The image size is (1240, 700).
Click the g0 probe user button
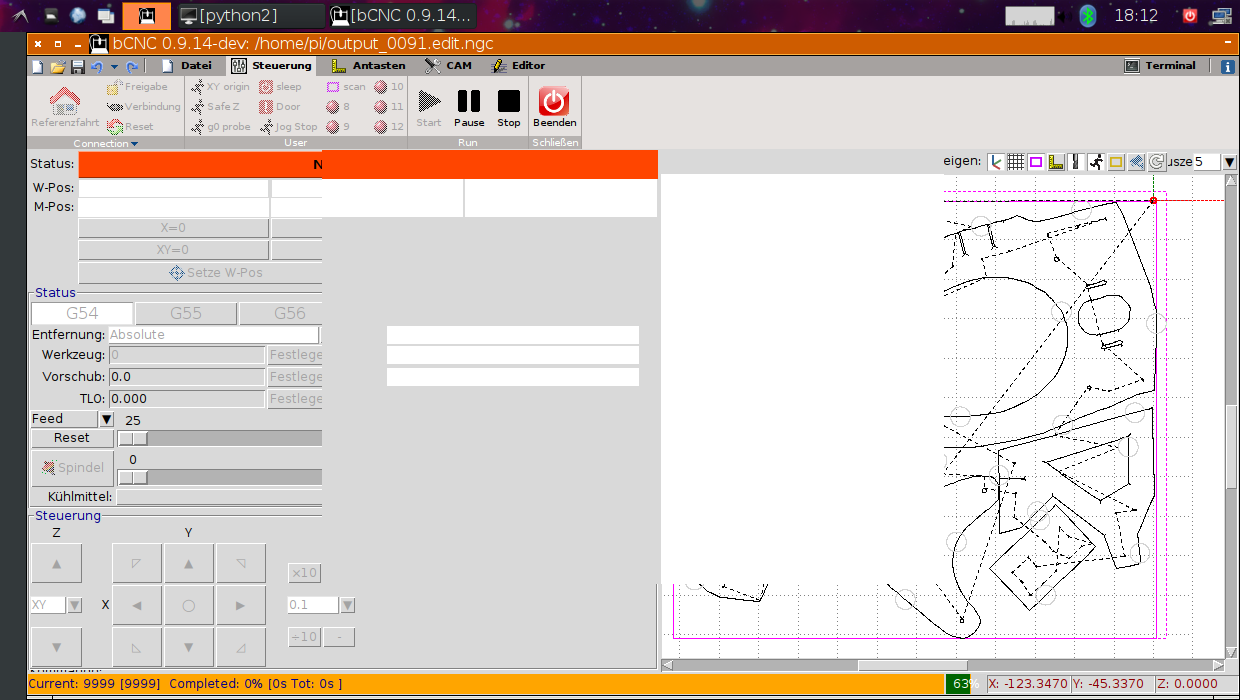tap(220, 127)
